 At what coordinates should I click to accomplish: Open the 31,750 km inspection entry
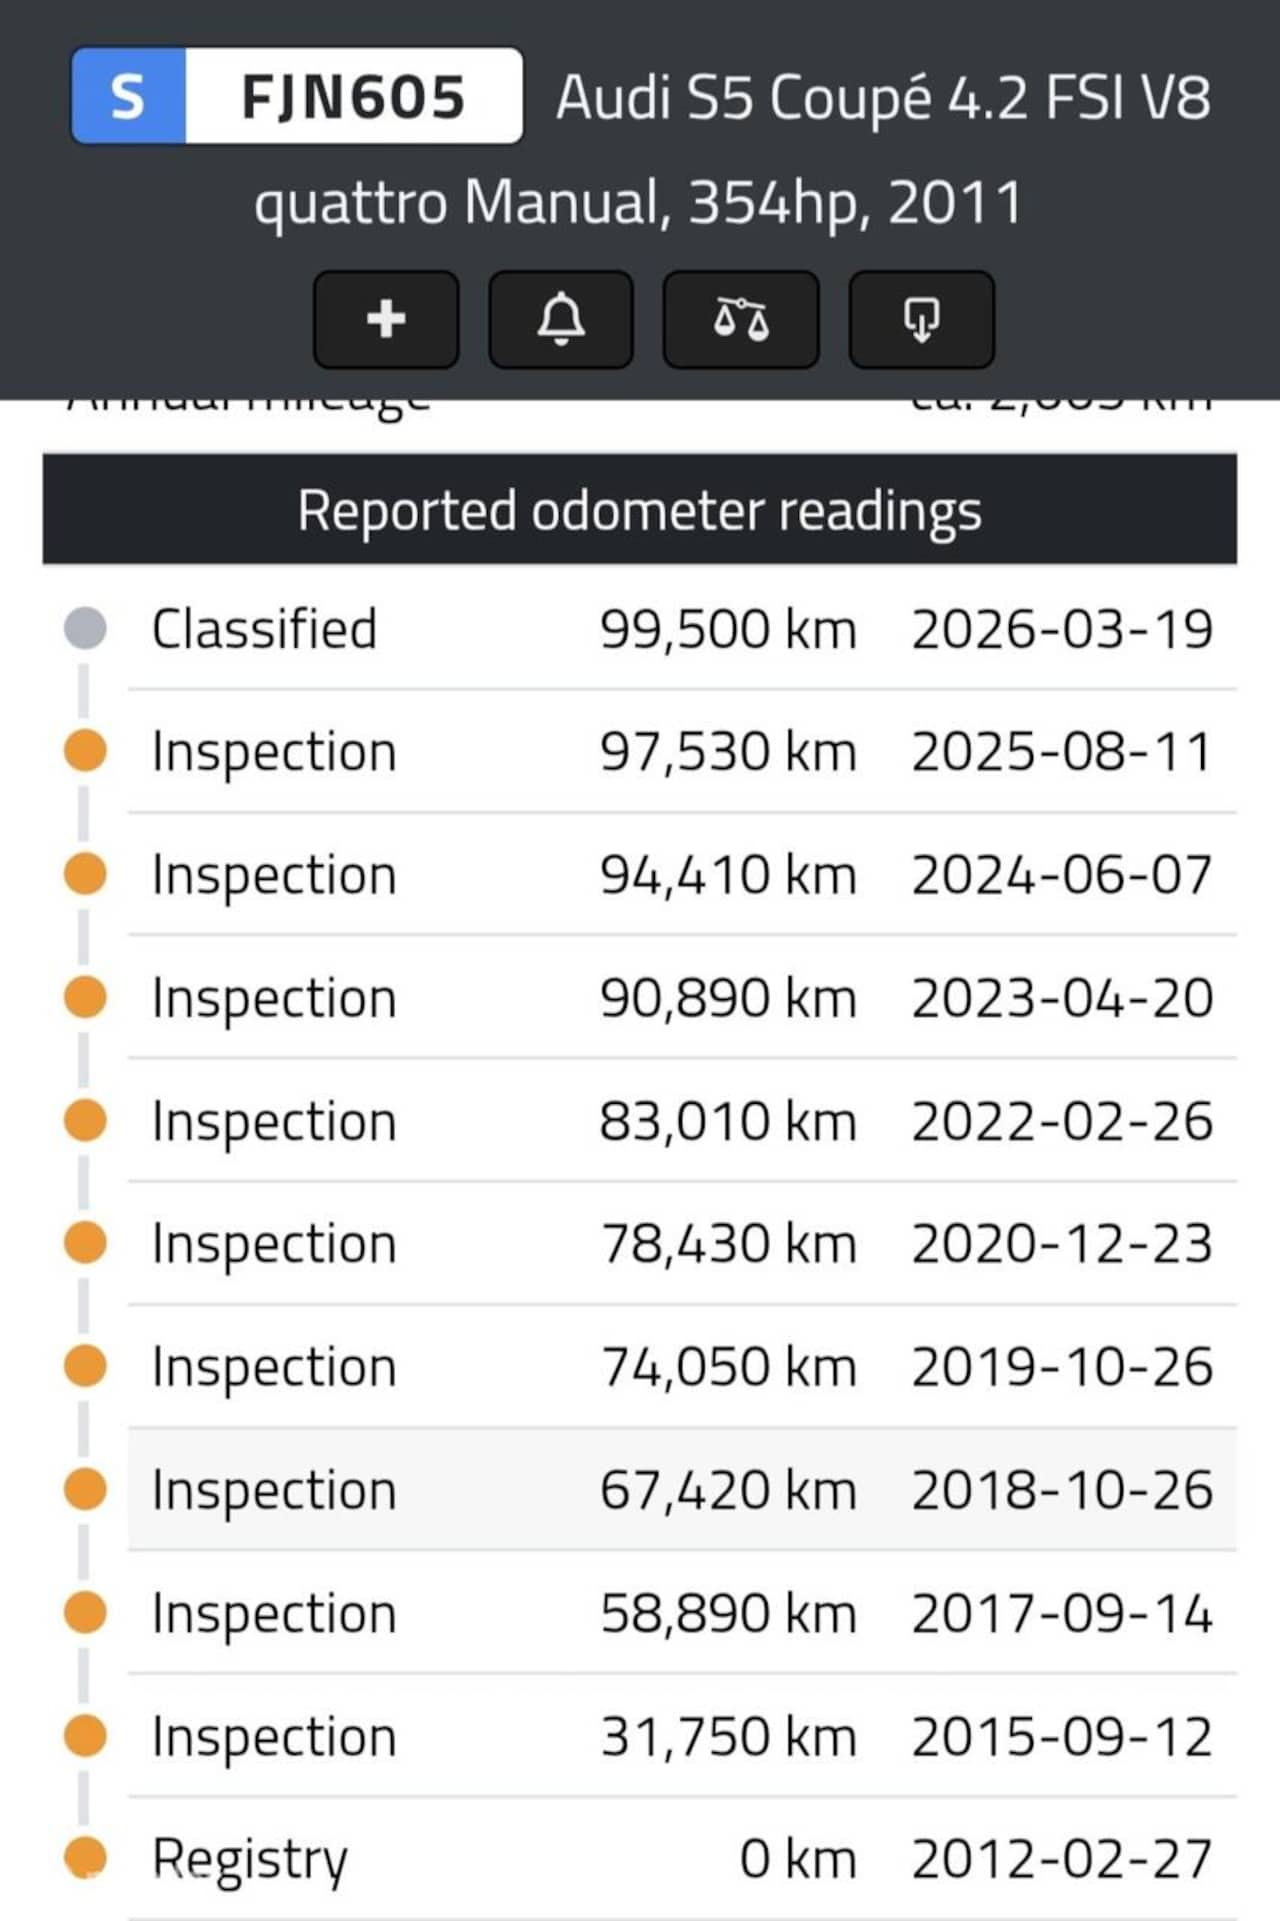[680, 1737]
